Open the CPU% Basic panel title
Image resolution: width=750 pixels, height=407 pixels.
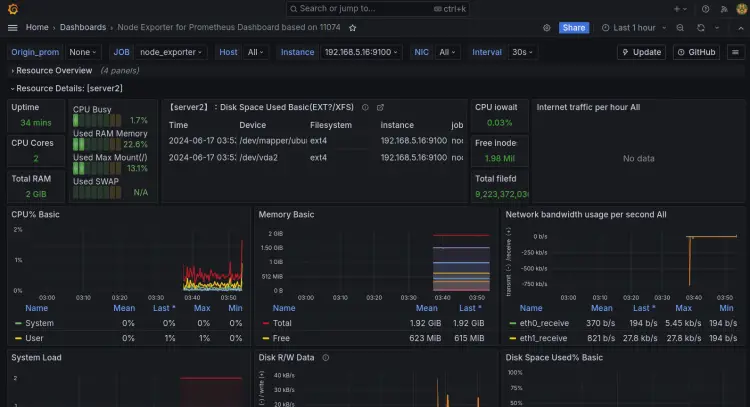pyautogui.click(x=35, y=215)
